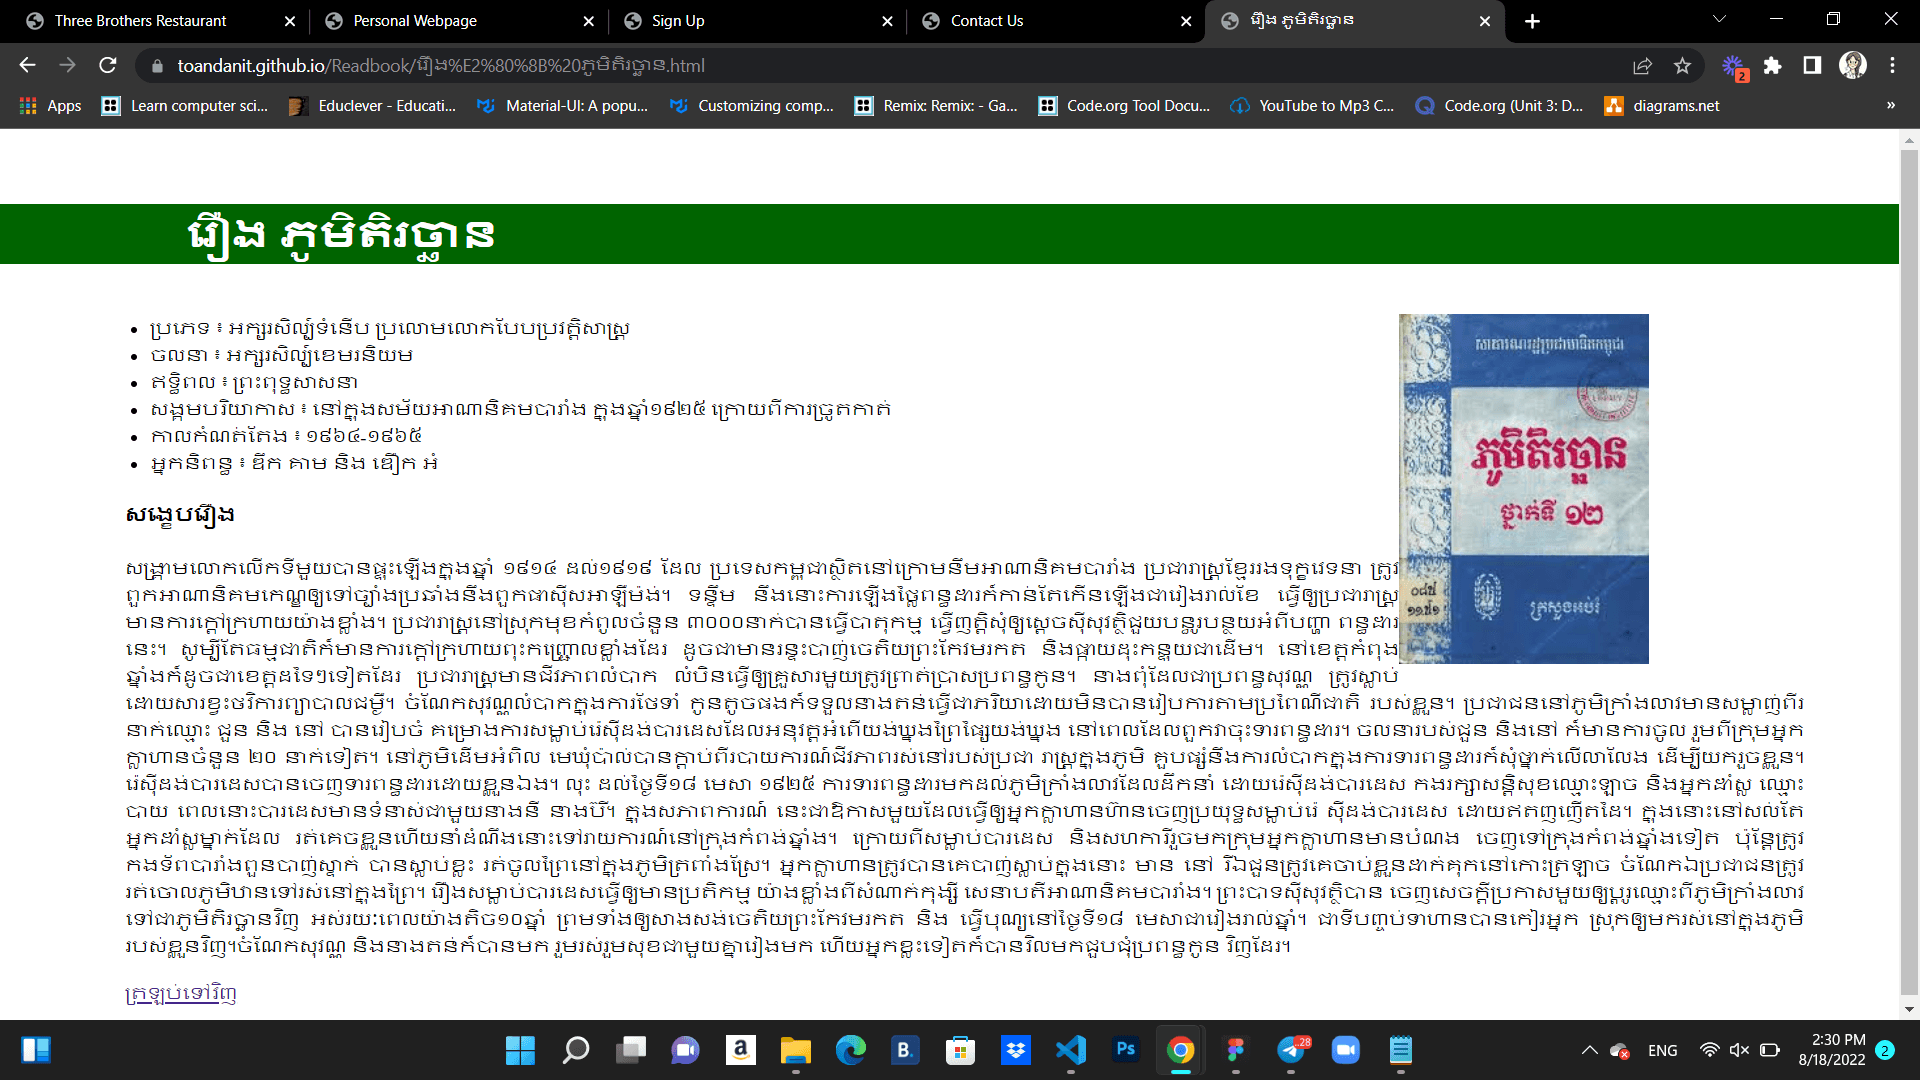The width and height of the screenshot is (1920, 1080).
Task: Open the Windows Start menu
Action: point(520,1050)
